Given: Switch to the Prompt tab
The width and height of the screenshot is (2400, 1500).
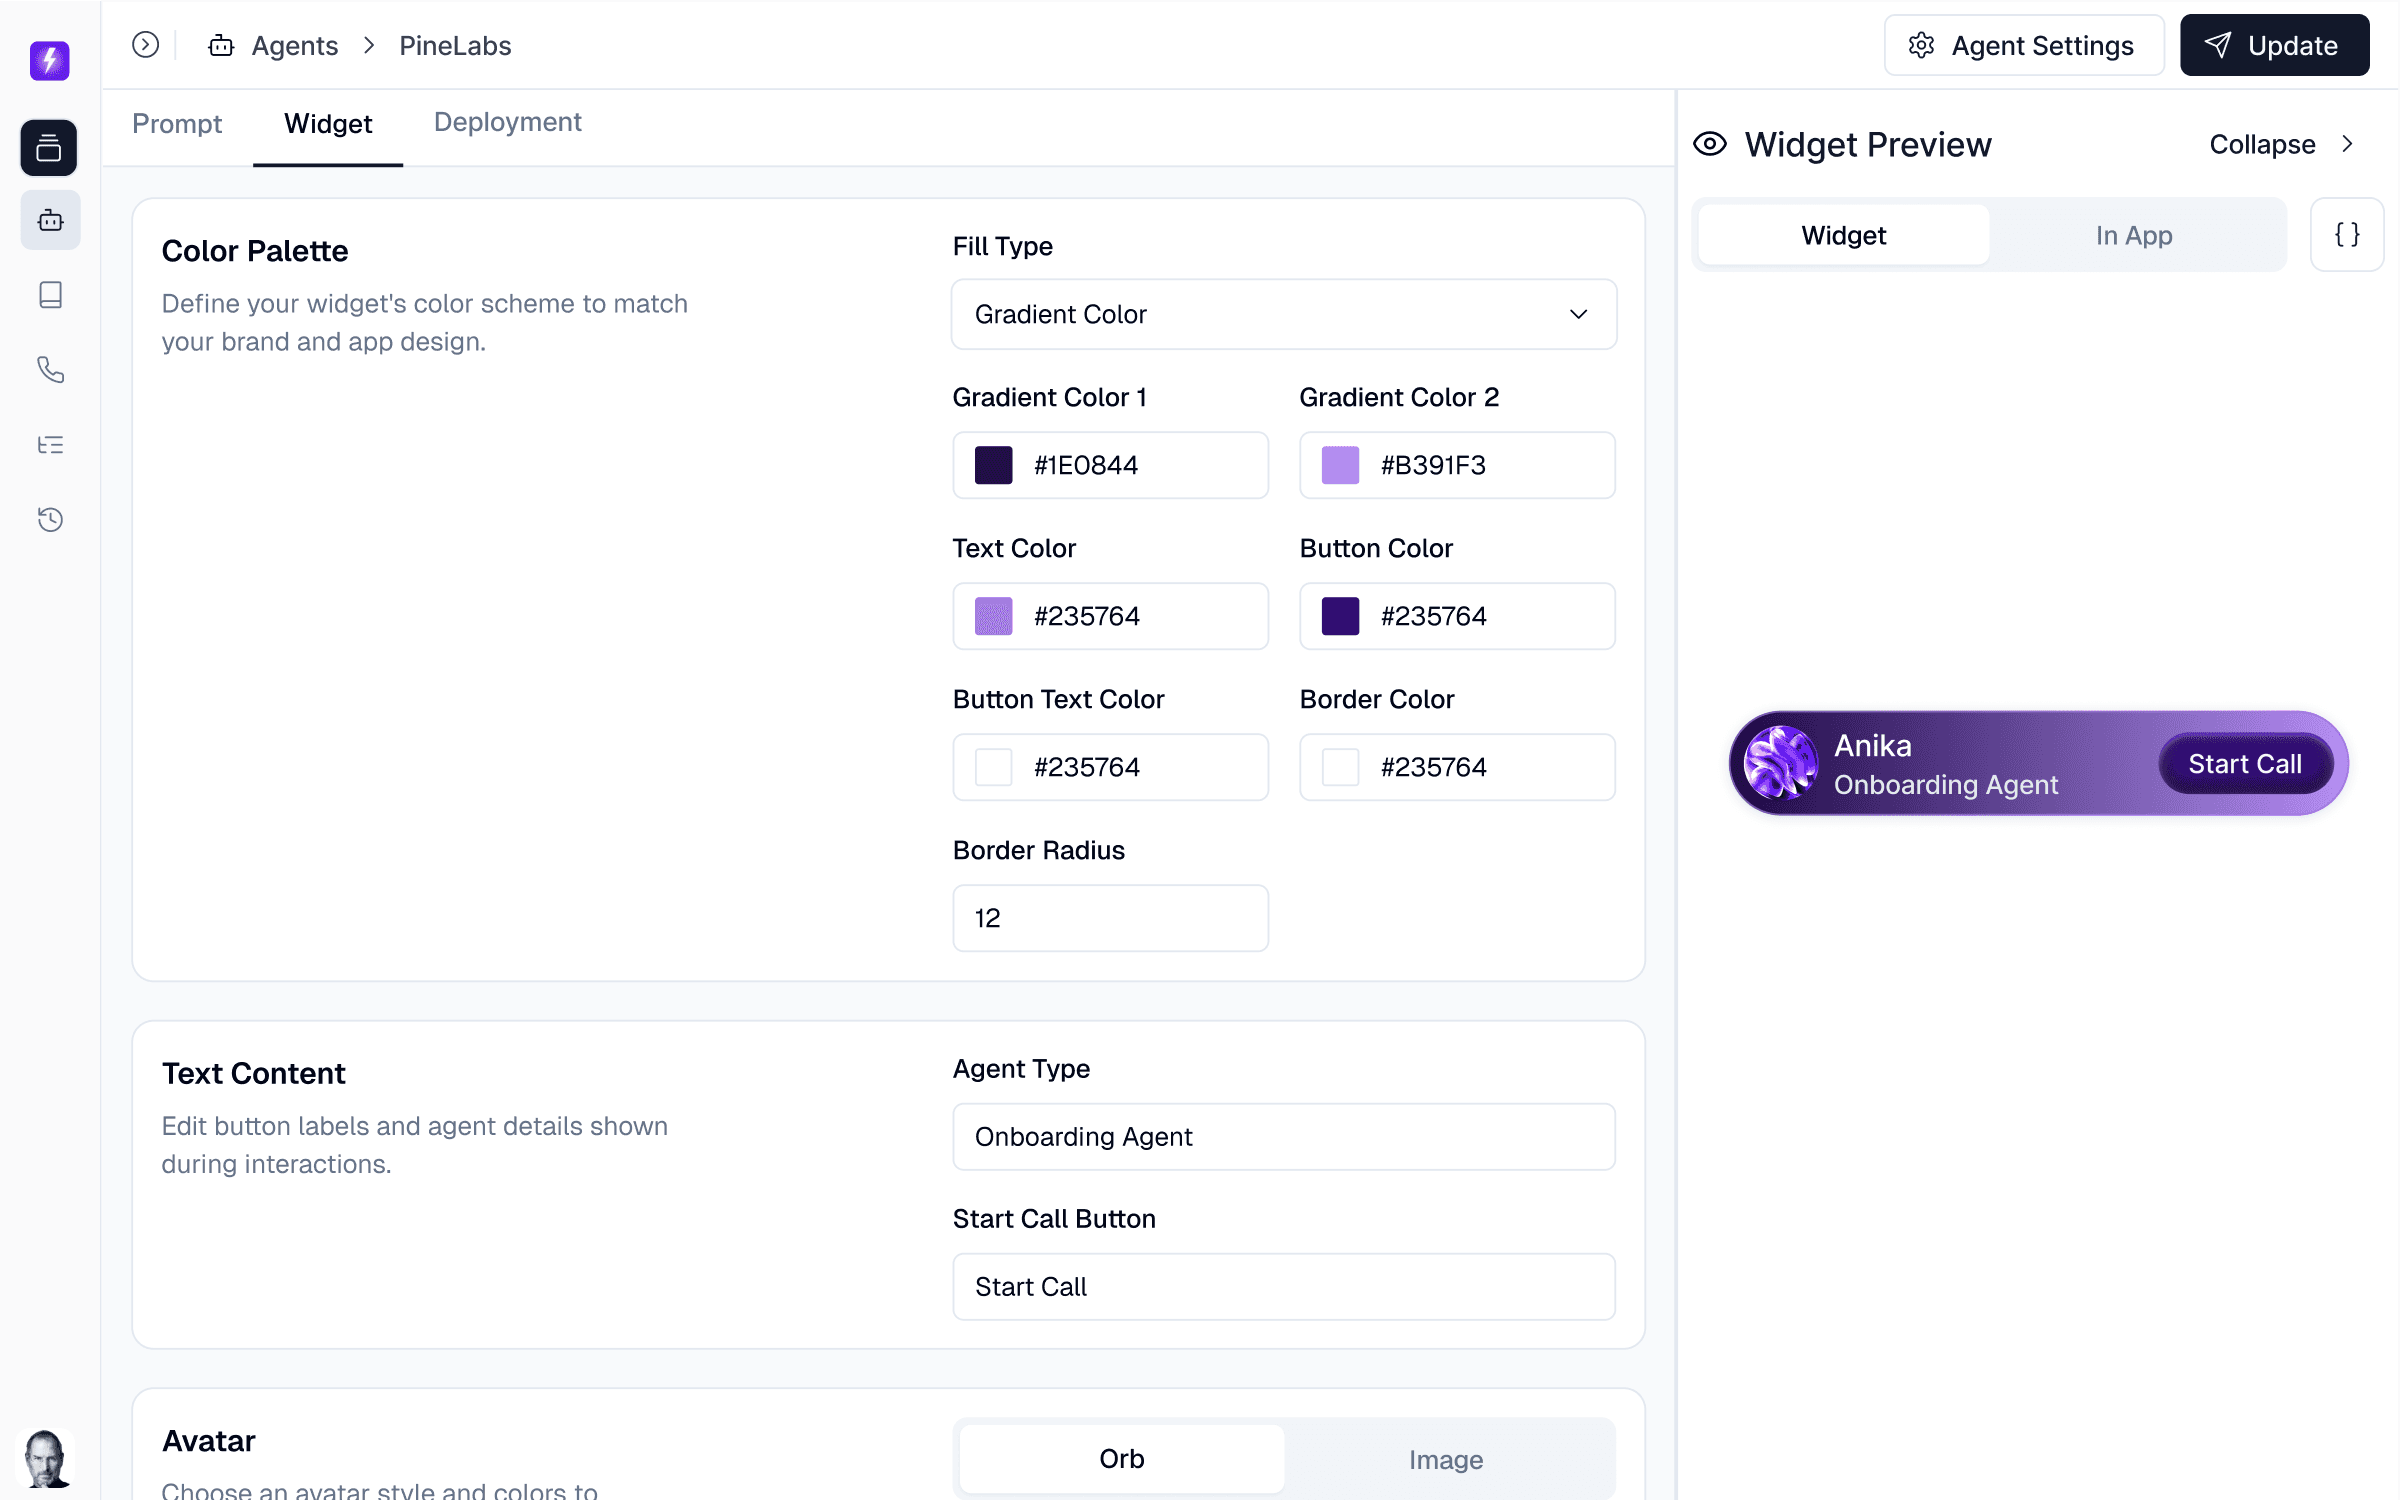Looking at the screenshot, I should pyautogui.click(x=177, y=123).
